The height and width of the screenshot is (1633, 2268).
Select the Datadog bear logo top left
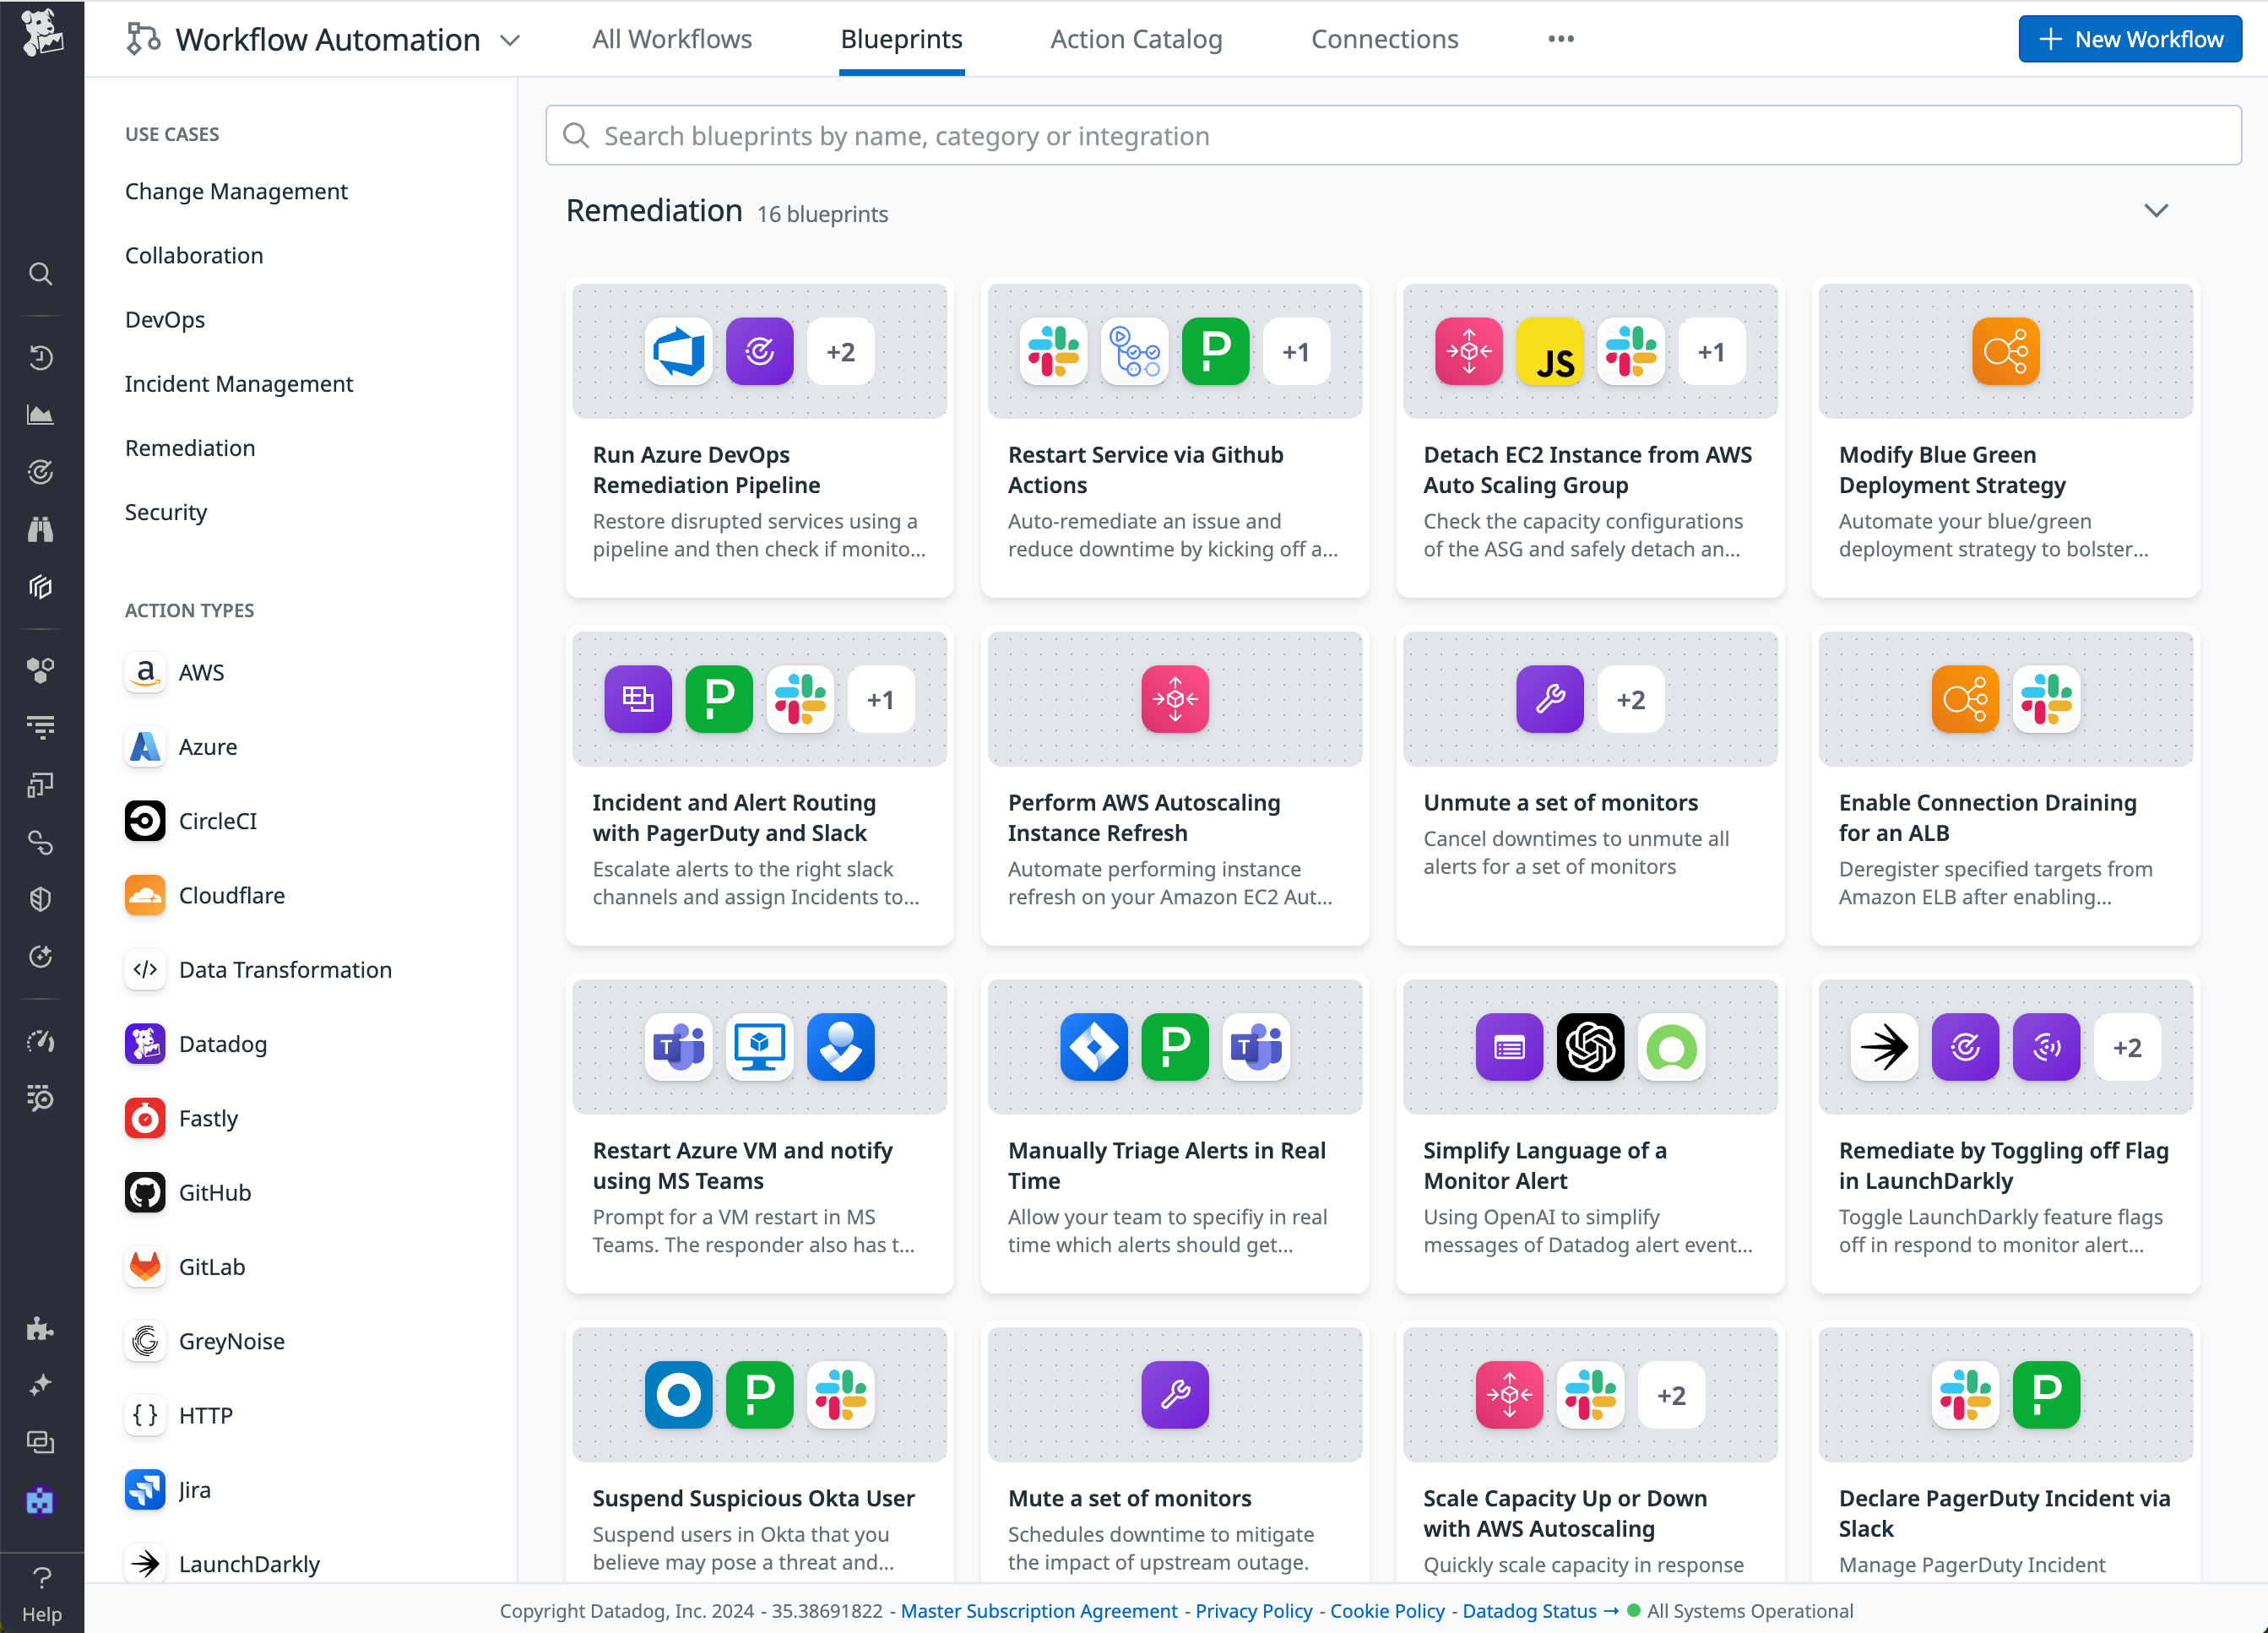41,36
